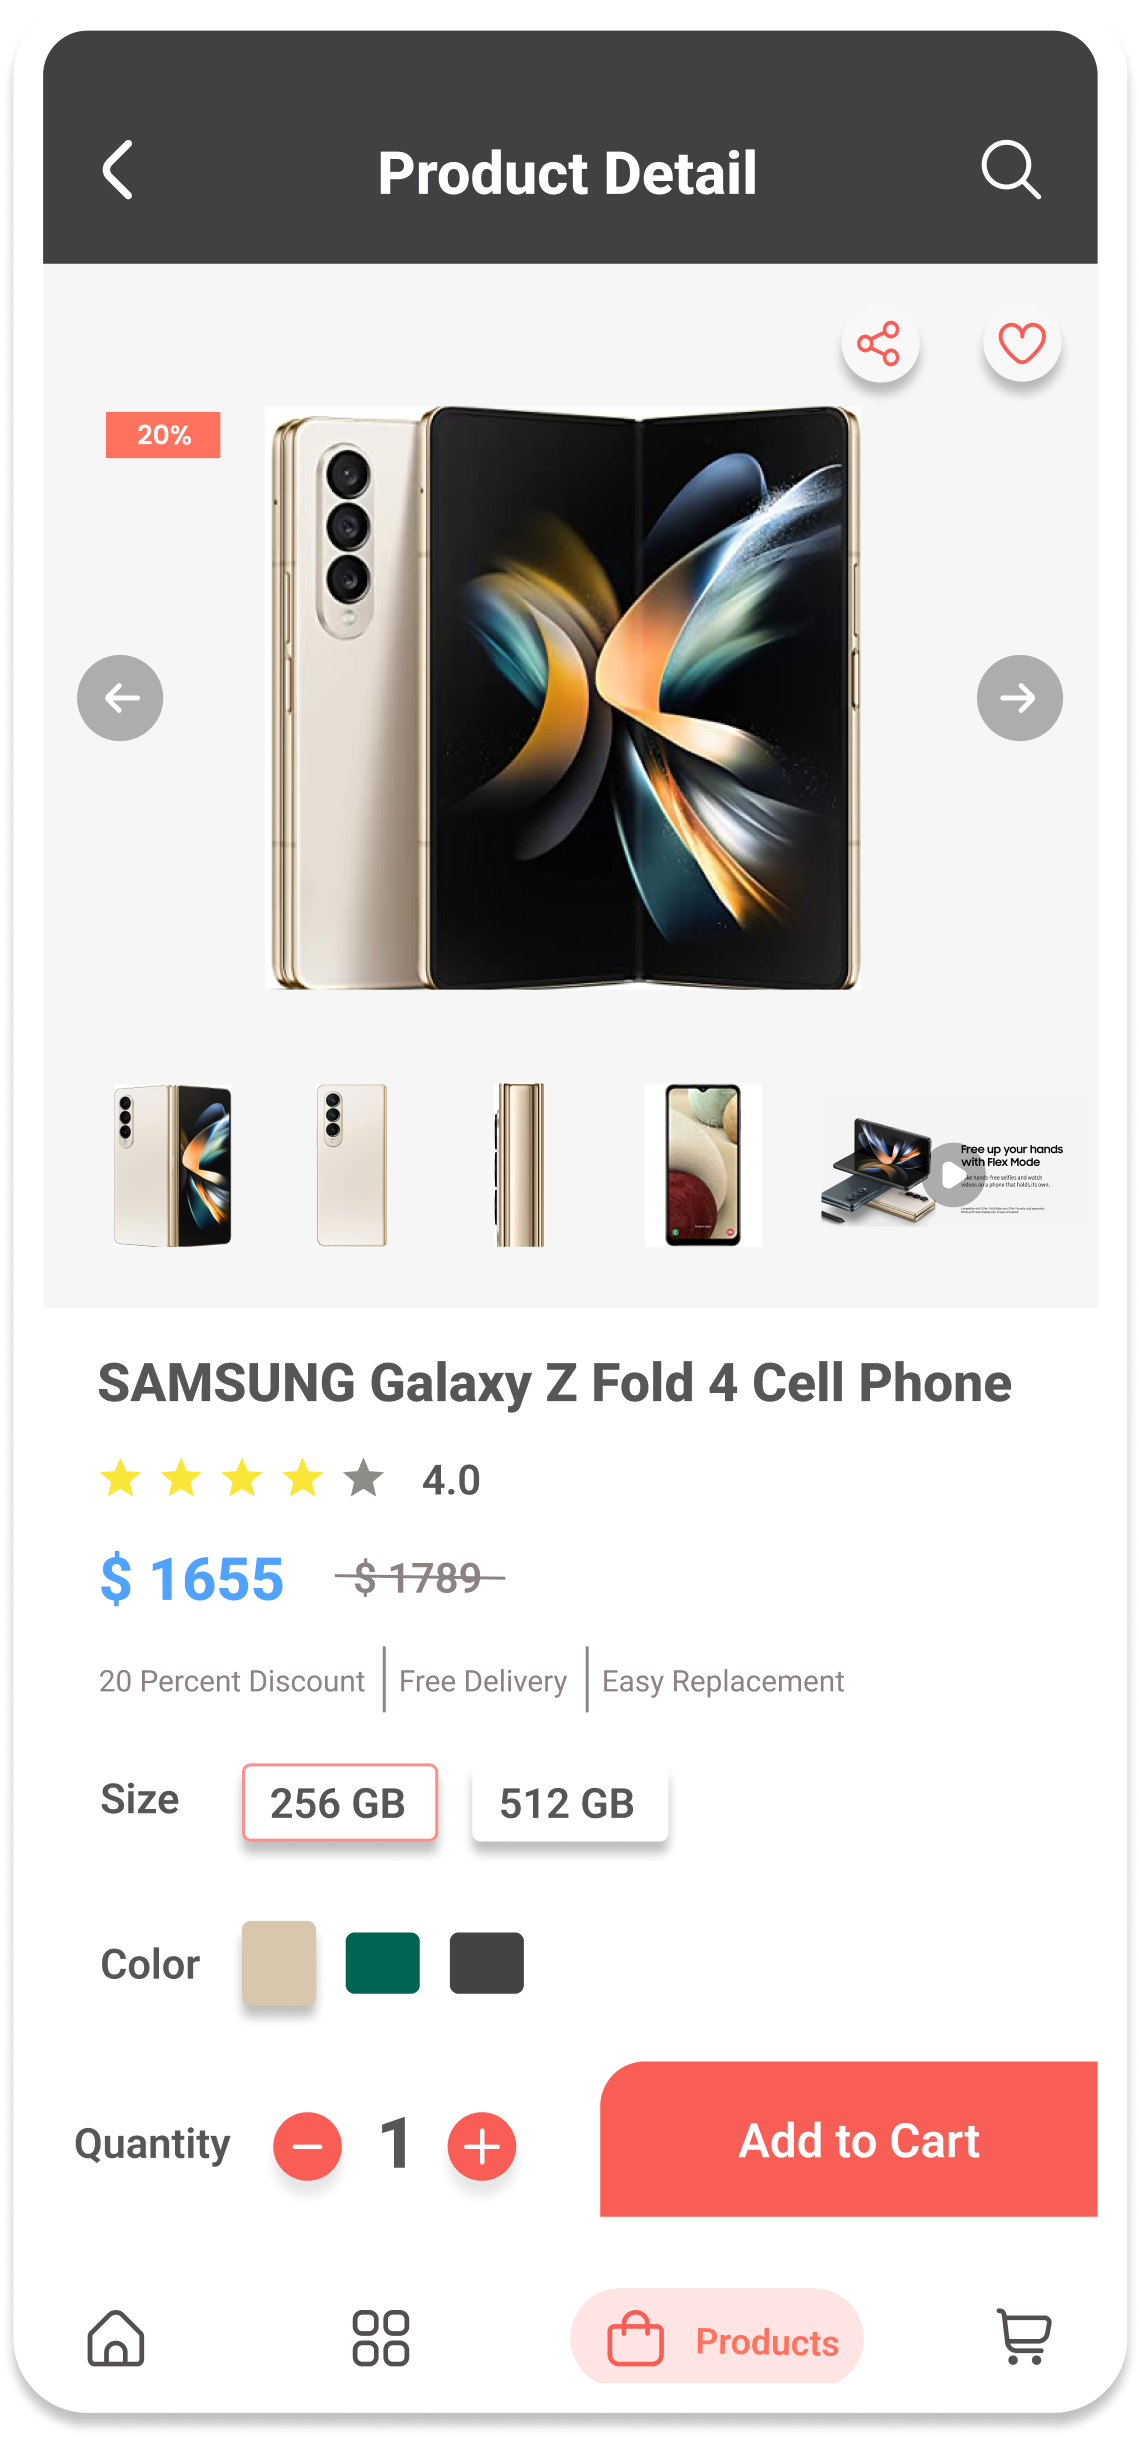Choose the dark gray color swatch
Screen dimensions: 1139x2437
coord(487,1963)
